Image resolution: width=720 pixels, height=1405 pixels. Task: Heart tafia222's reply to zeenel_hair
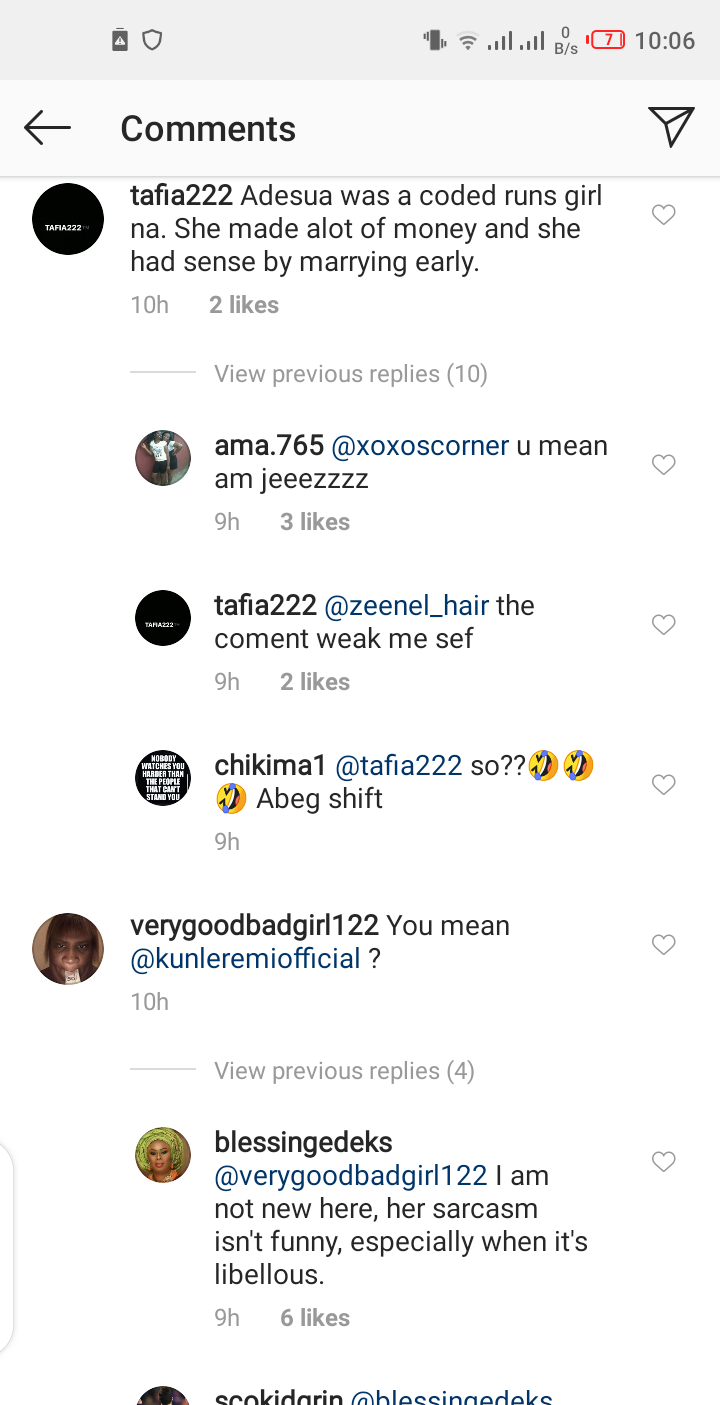(664, 624)
